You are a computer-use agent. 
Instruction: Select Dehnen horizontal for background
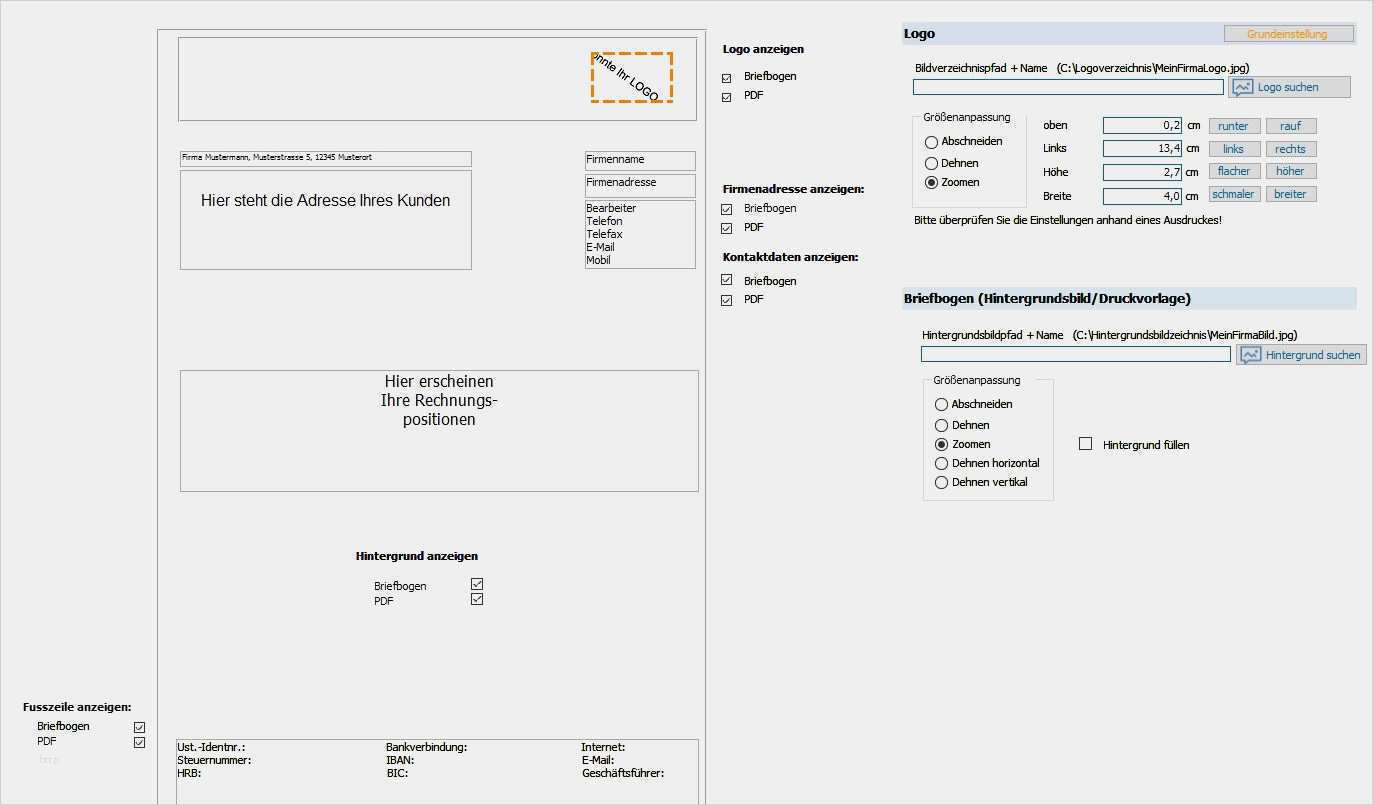click(941, 463)
